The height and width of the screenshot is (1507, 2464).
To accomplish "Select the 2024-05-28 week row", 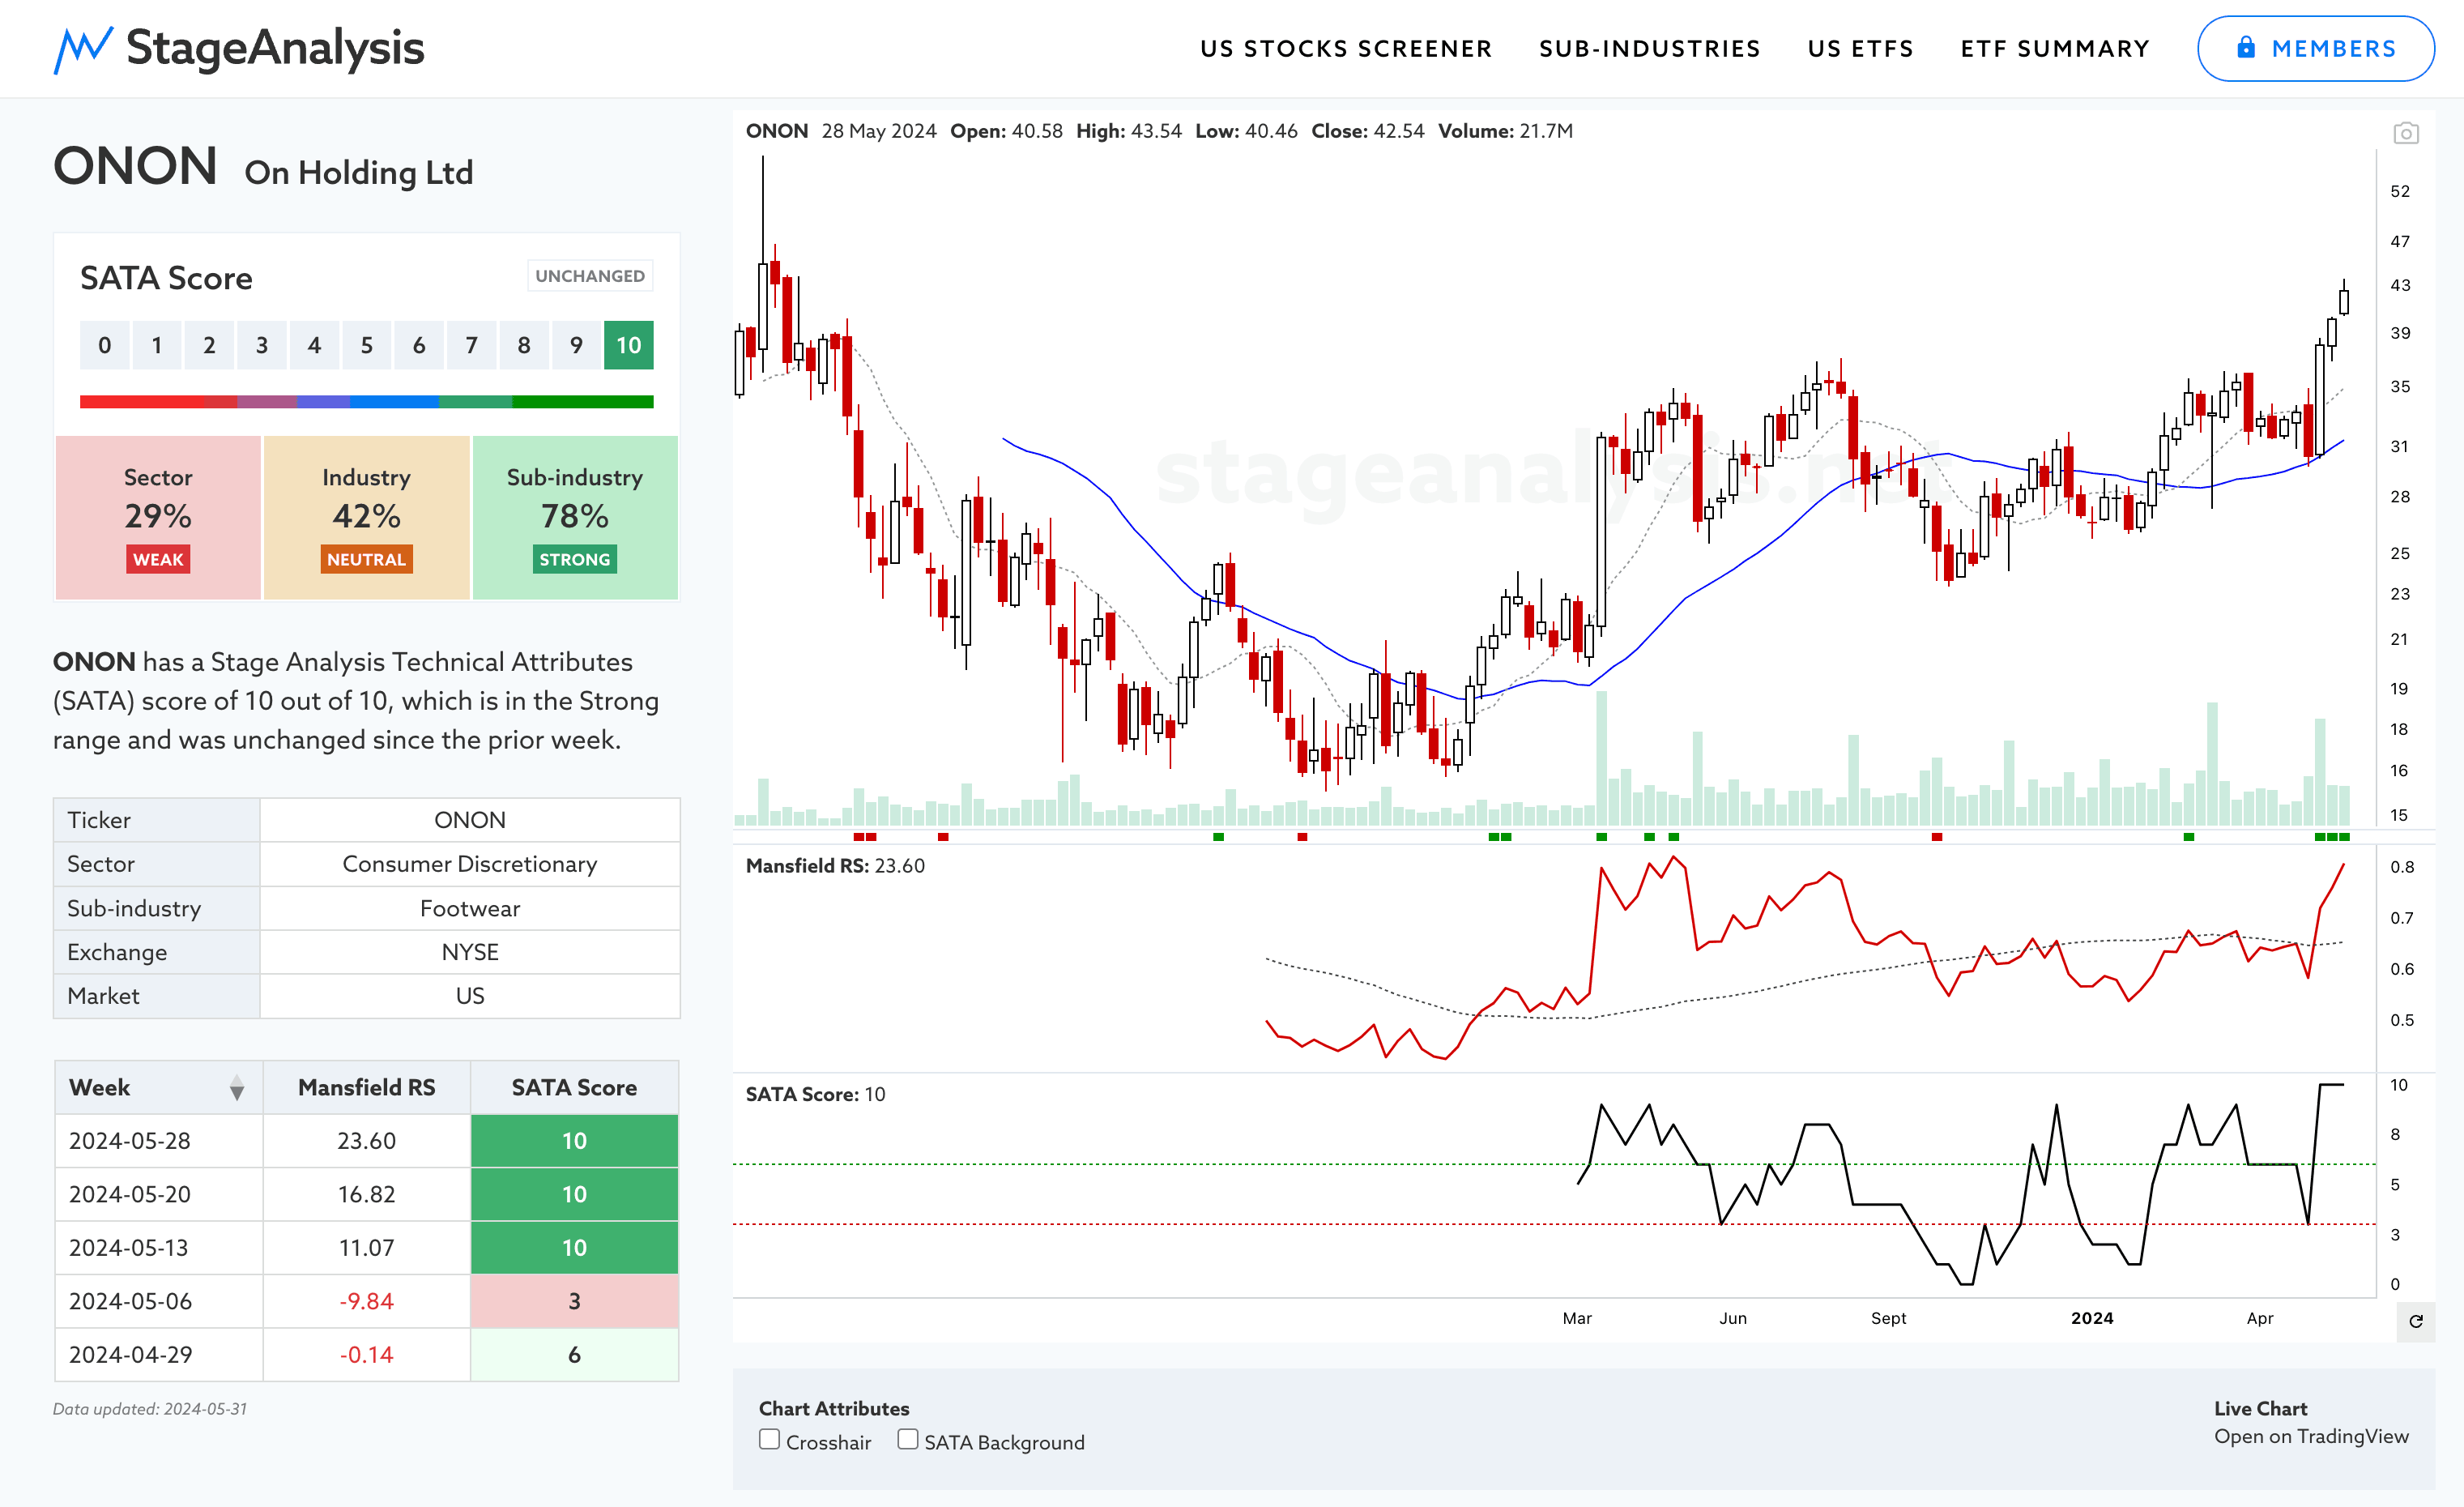I will coord(366,1141).
